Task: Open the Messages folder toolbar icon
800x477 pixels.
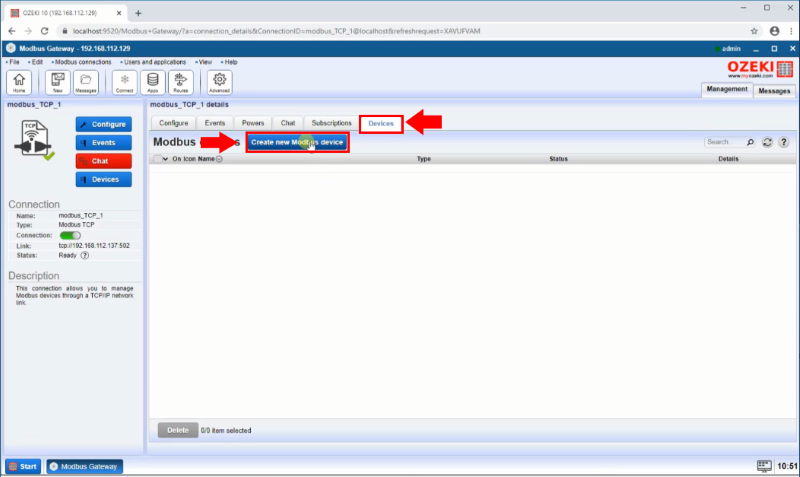Action: pos(86,82)
